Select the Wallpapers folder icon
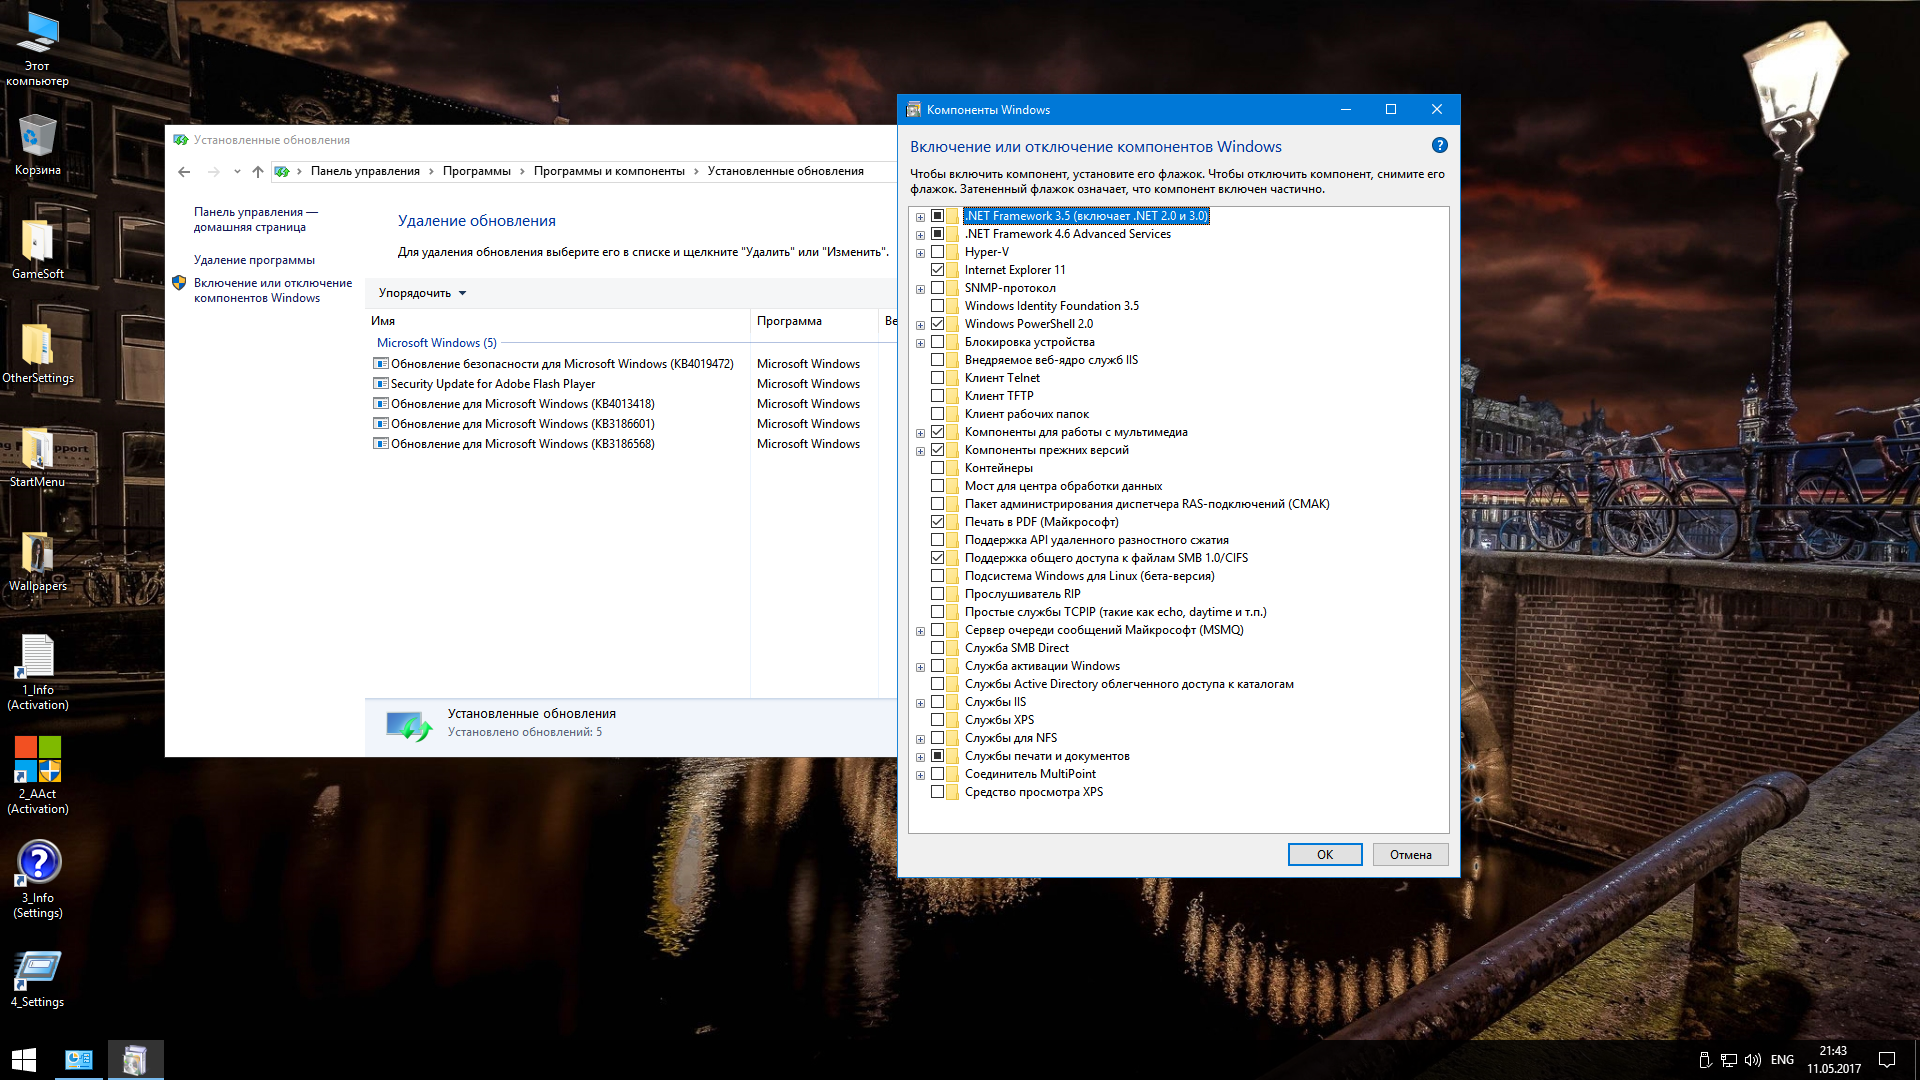Viewport: 1920px width, 1080px height. (37, 561)
